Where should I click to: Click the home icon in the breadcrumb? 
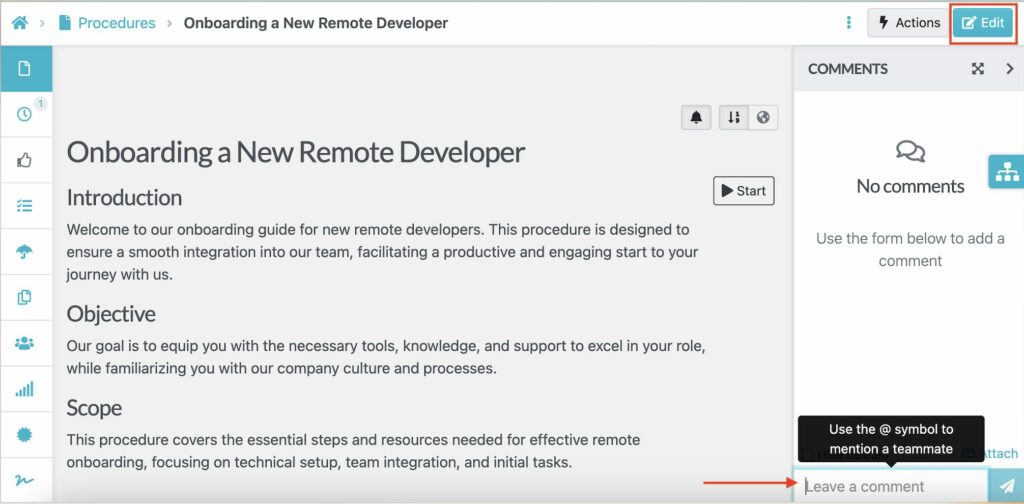coord(19,22)
